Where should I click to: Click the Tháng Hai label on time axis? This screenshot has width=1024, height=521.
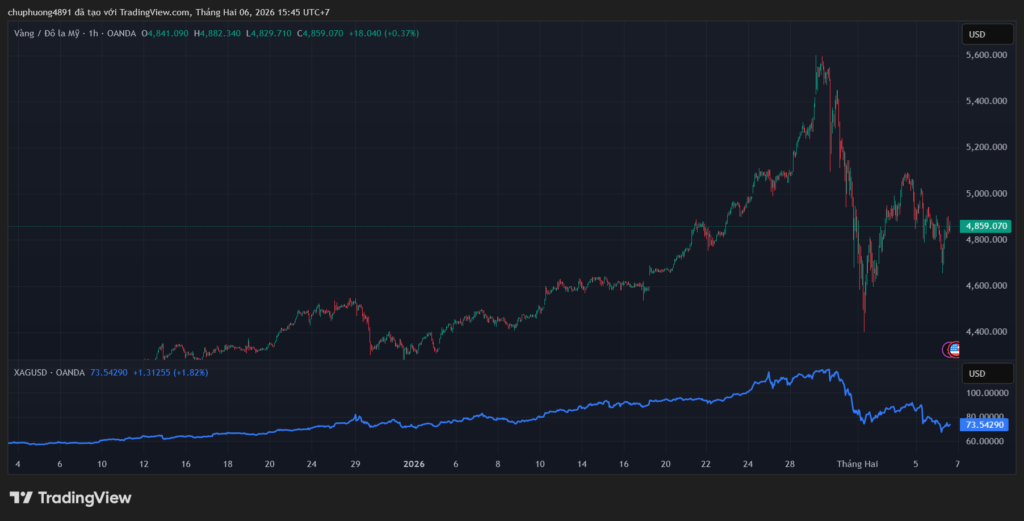[857, 464]
